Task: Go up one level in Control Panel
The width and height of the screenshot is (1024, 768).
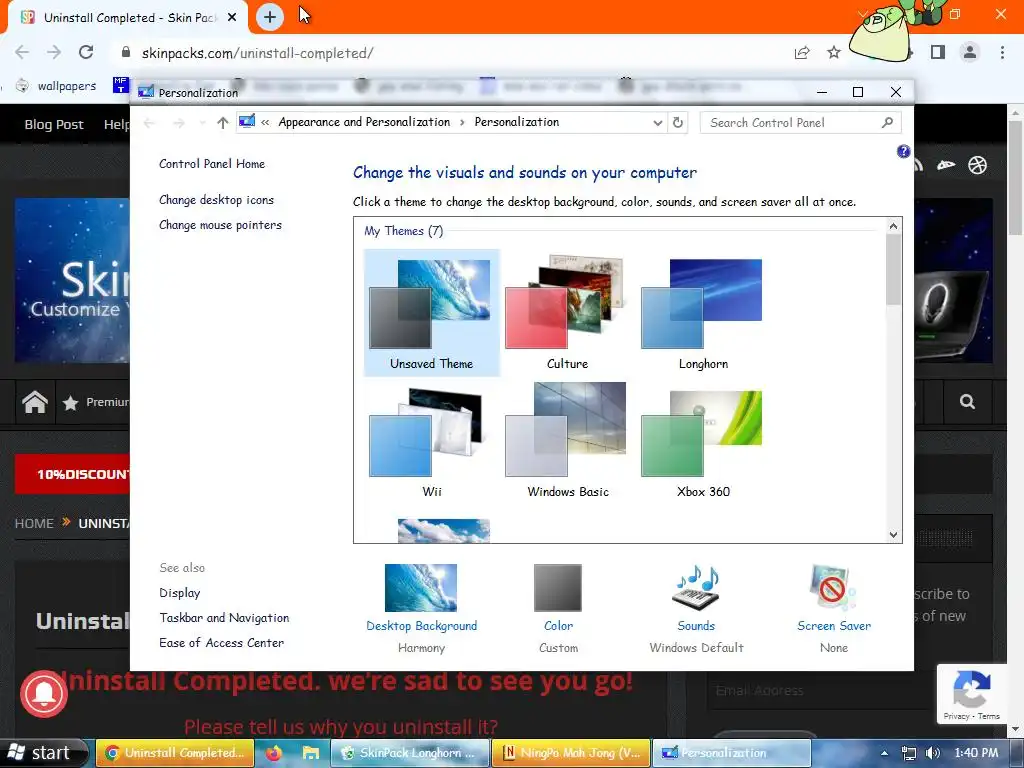Action: (x=223, y=123)
